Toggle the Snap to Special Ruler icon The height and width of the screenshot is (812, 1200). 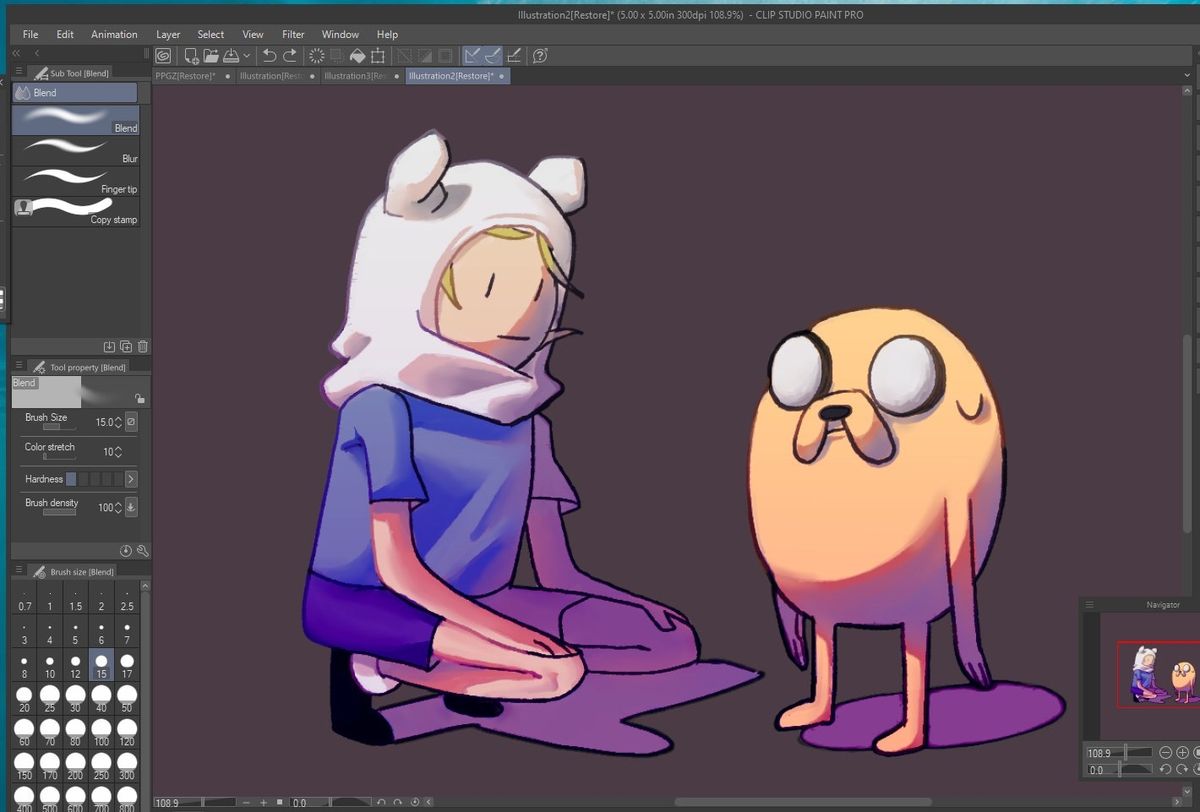492,56
